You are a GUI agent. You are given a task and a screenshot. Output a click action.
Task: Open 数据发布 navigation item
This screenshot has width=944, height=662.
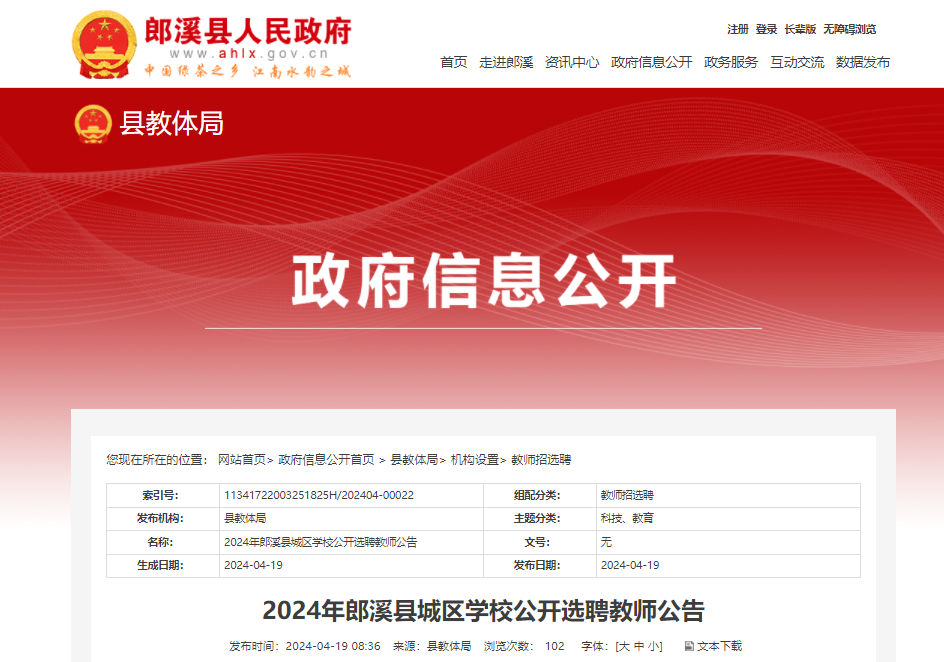coord(863,62)
